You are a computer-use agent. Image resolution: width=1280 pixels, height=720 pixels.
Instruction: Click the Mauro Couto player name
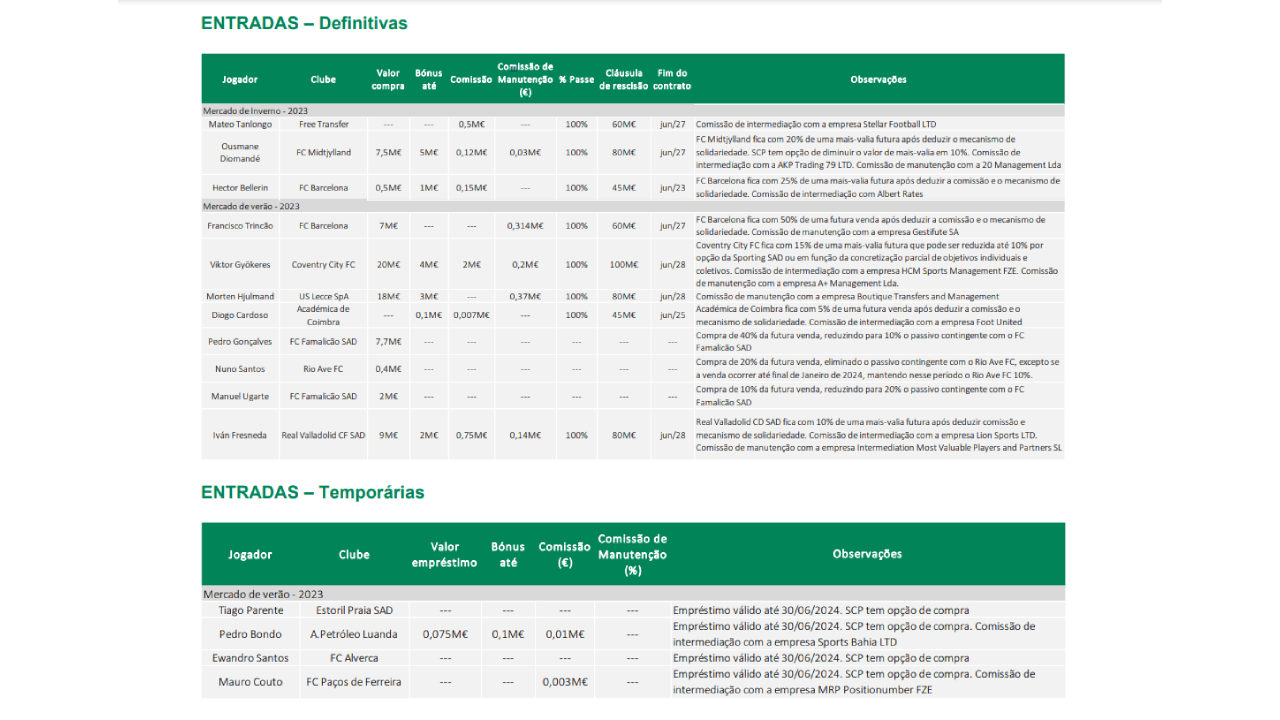pos(250,682)
